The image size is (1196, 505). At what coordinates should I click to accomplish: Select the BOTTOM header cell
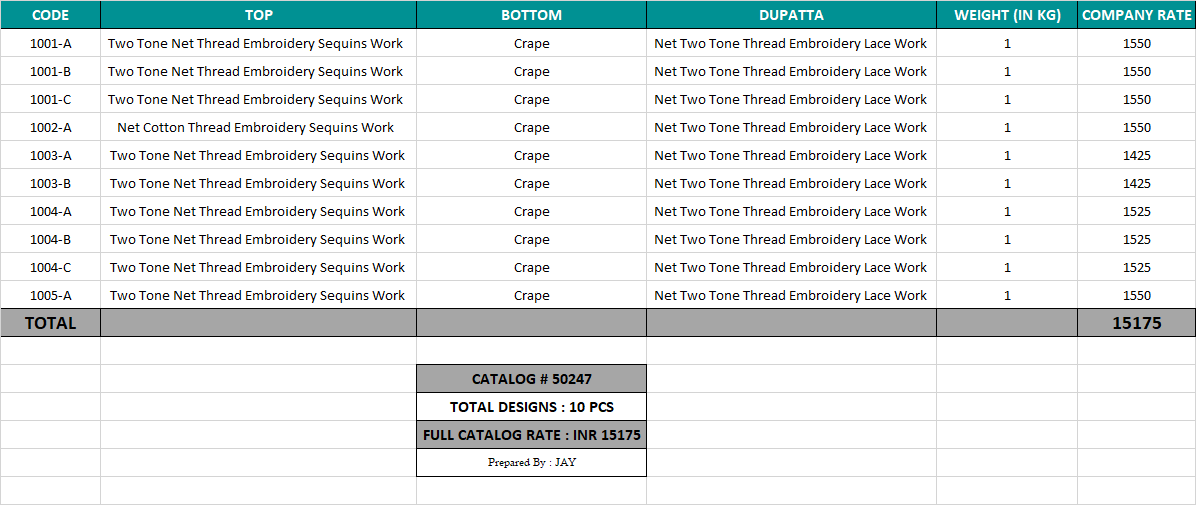[531, 15]
